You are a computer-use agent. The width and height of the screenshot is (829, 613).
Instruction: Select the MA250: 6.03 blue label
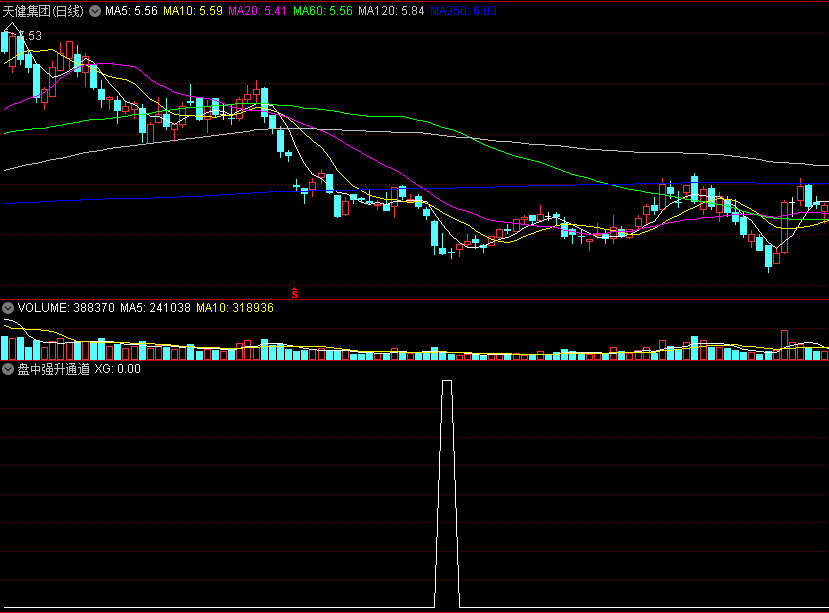coord(464,11)
